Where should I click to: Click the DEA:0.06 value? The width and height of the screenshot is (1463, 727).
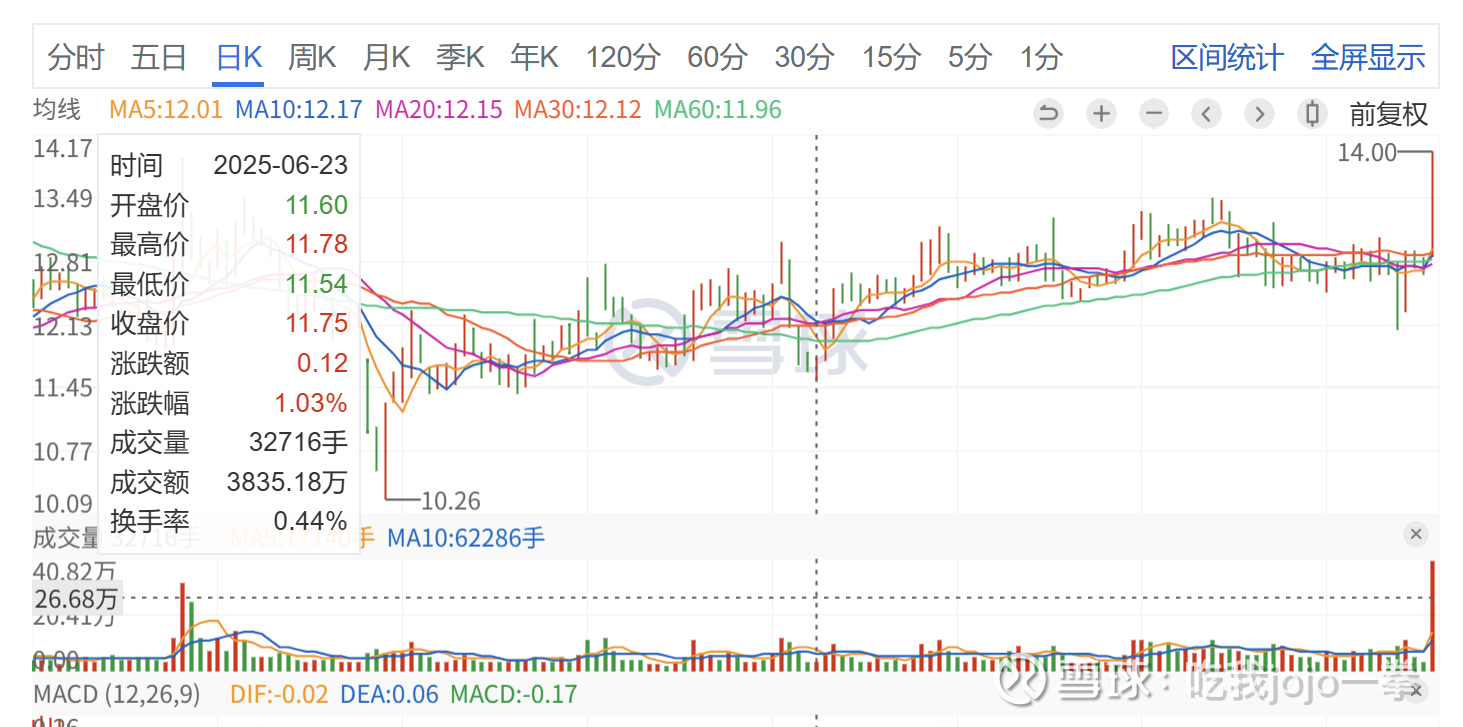(x=390, y=694)
